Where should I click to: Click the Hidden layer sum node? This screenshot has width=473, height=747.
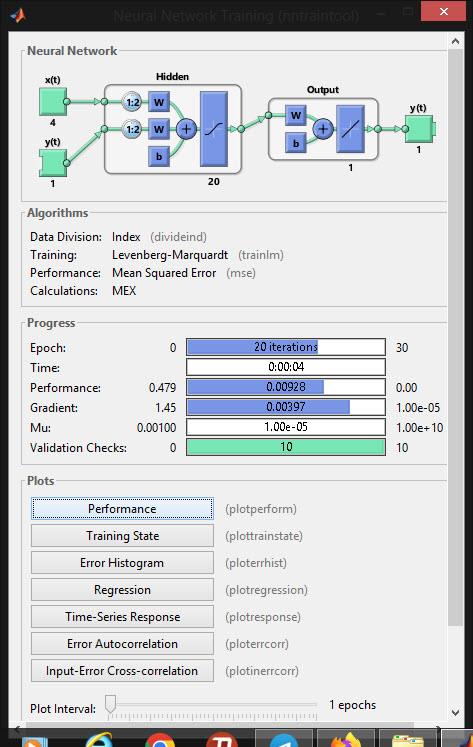tap(186, 129)
